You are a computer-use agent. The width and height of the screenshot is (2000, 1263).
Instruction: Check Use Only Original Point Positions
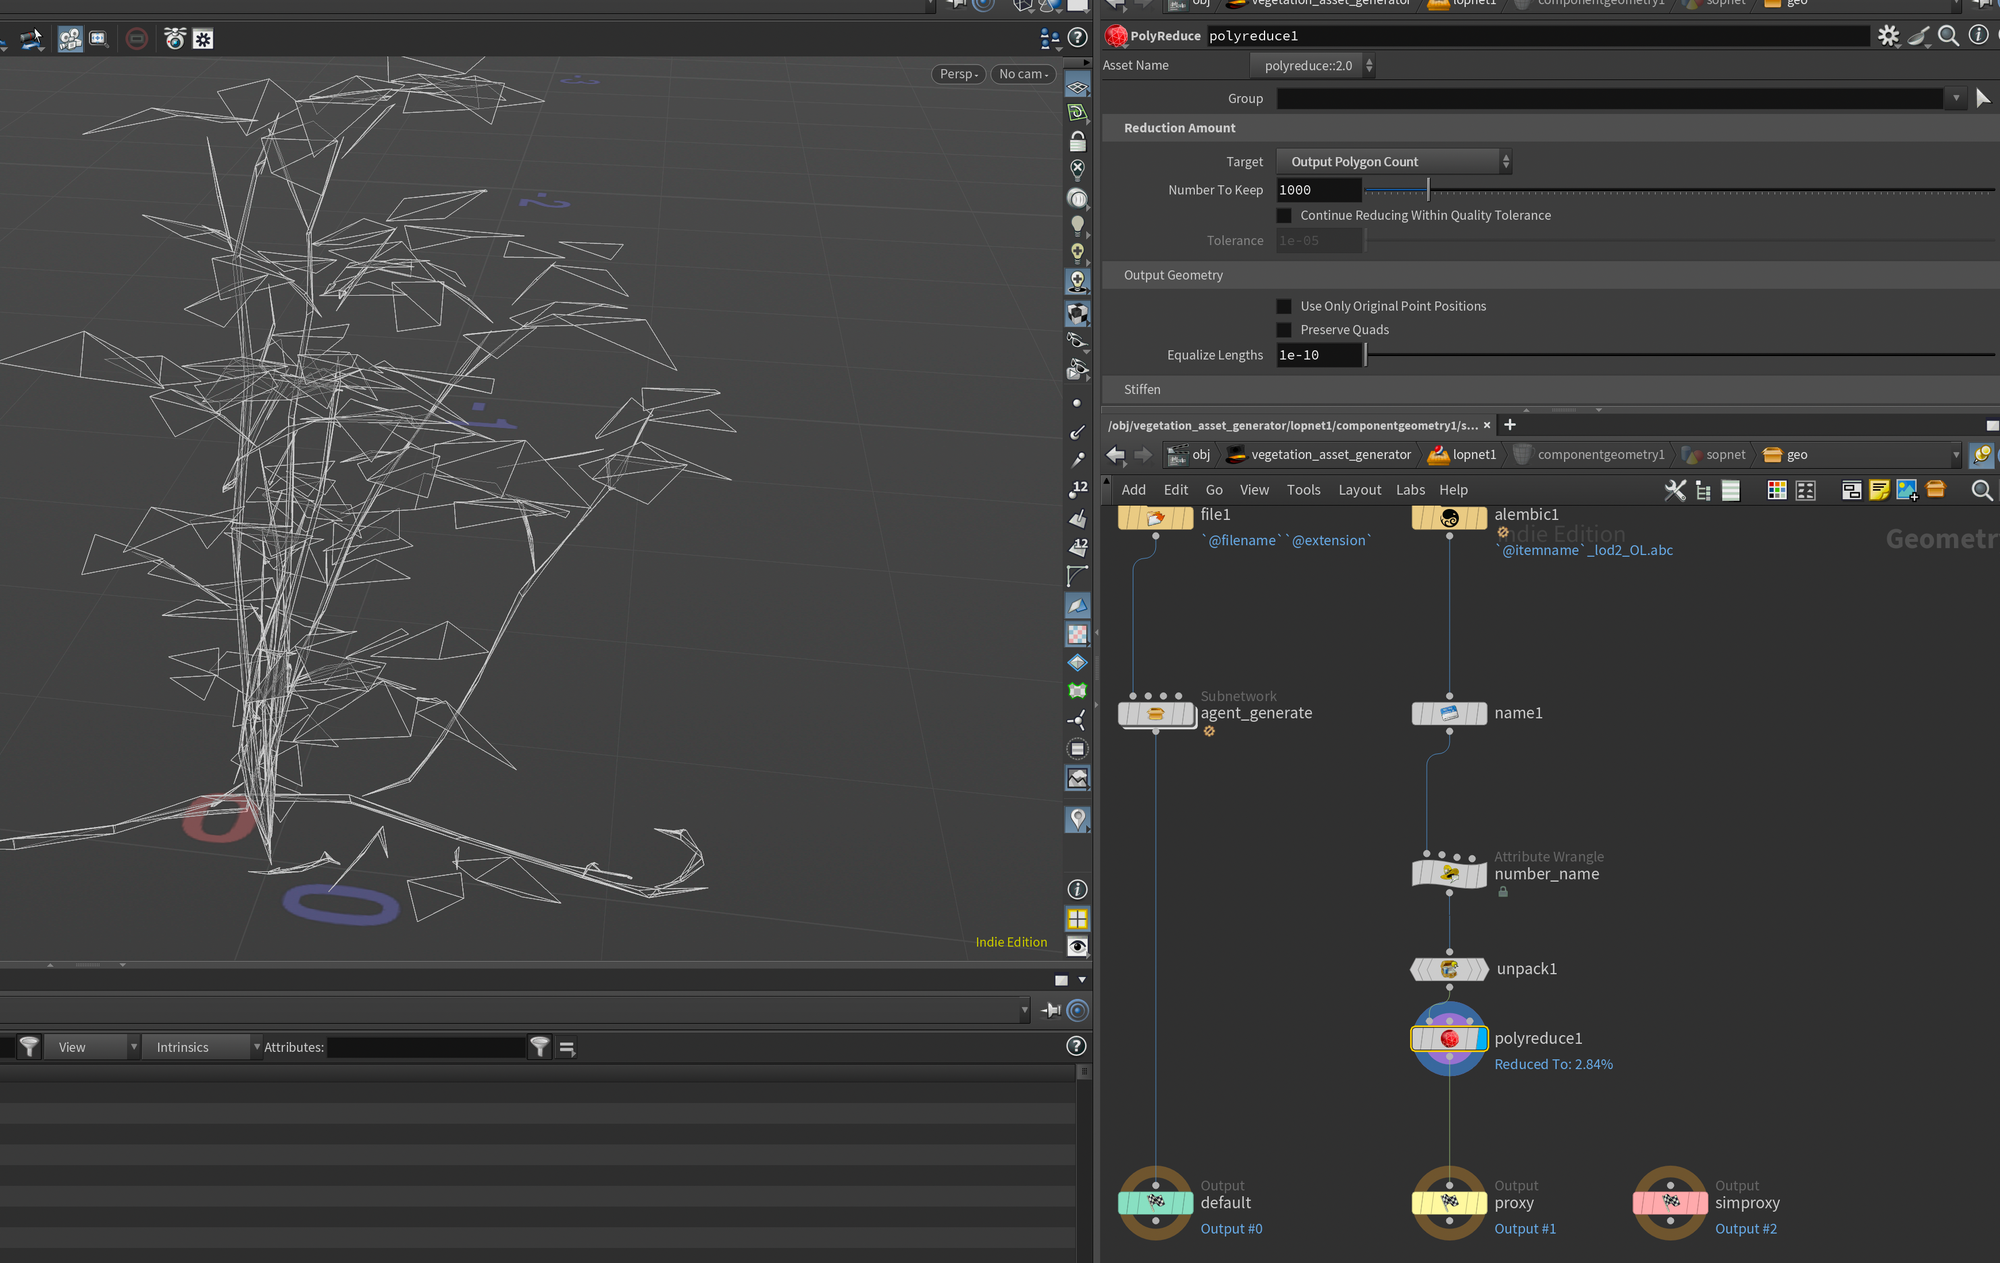pos(1284,307)
